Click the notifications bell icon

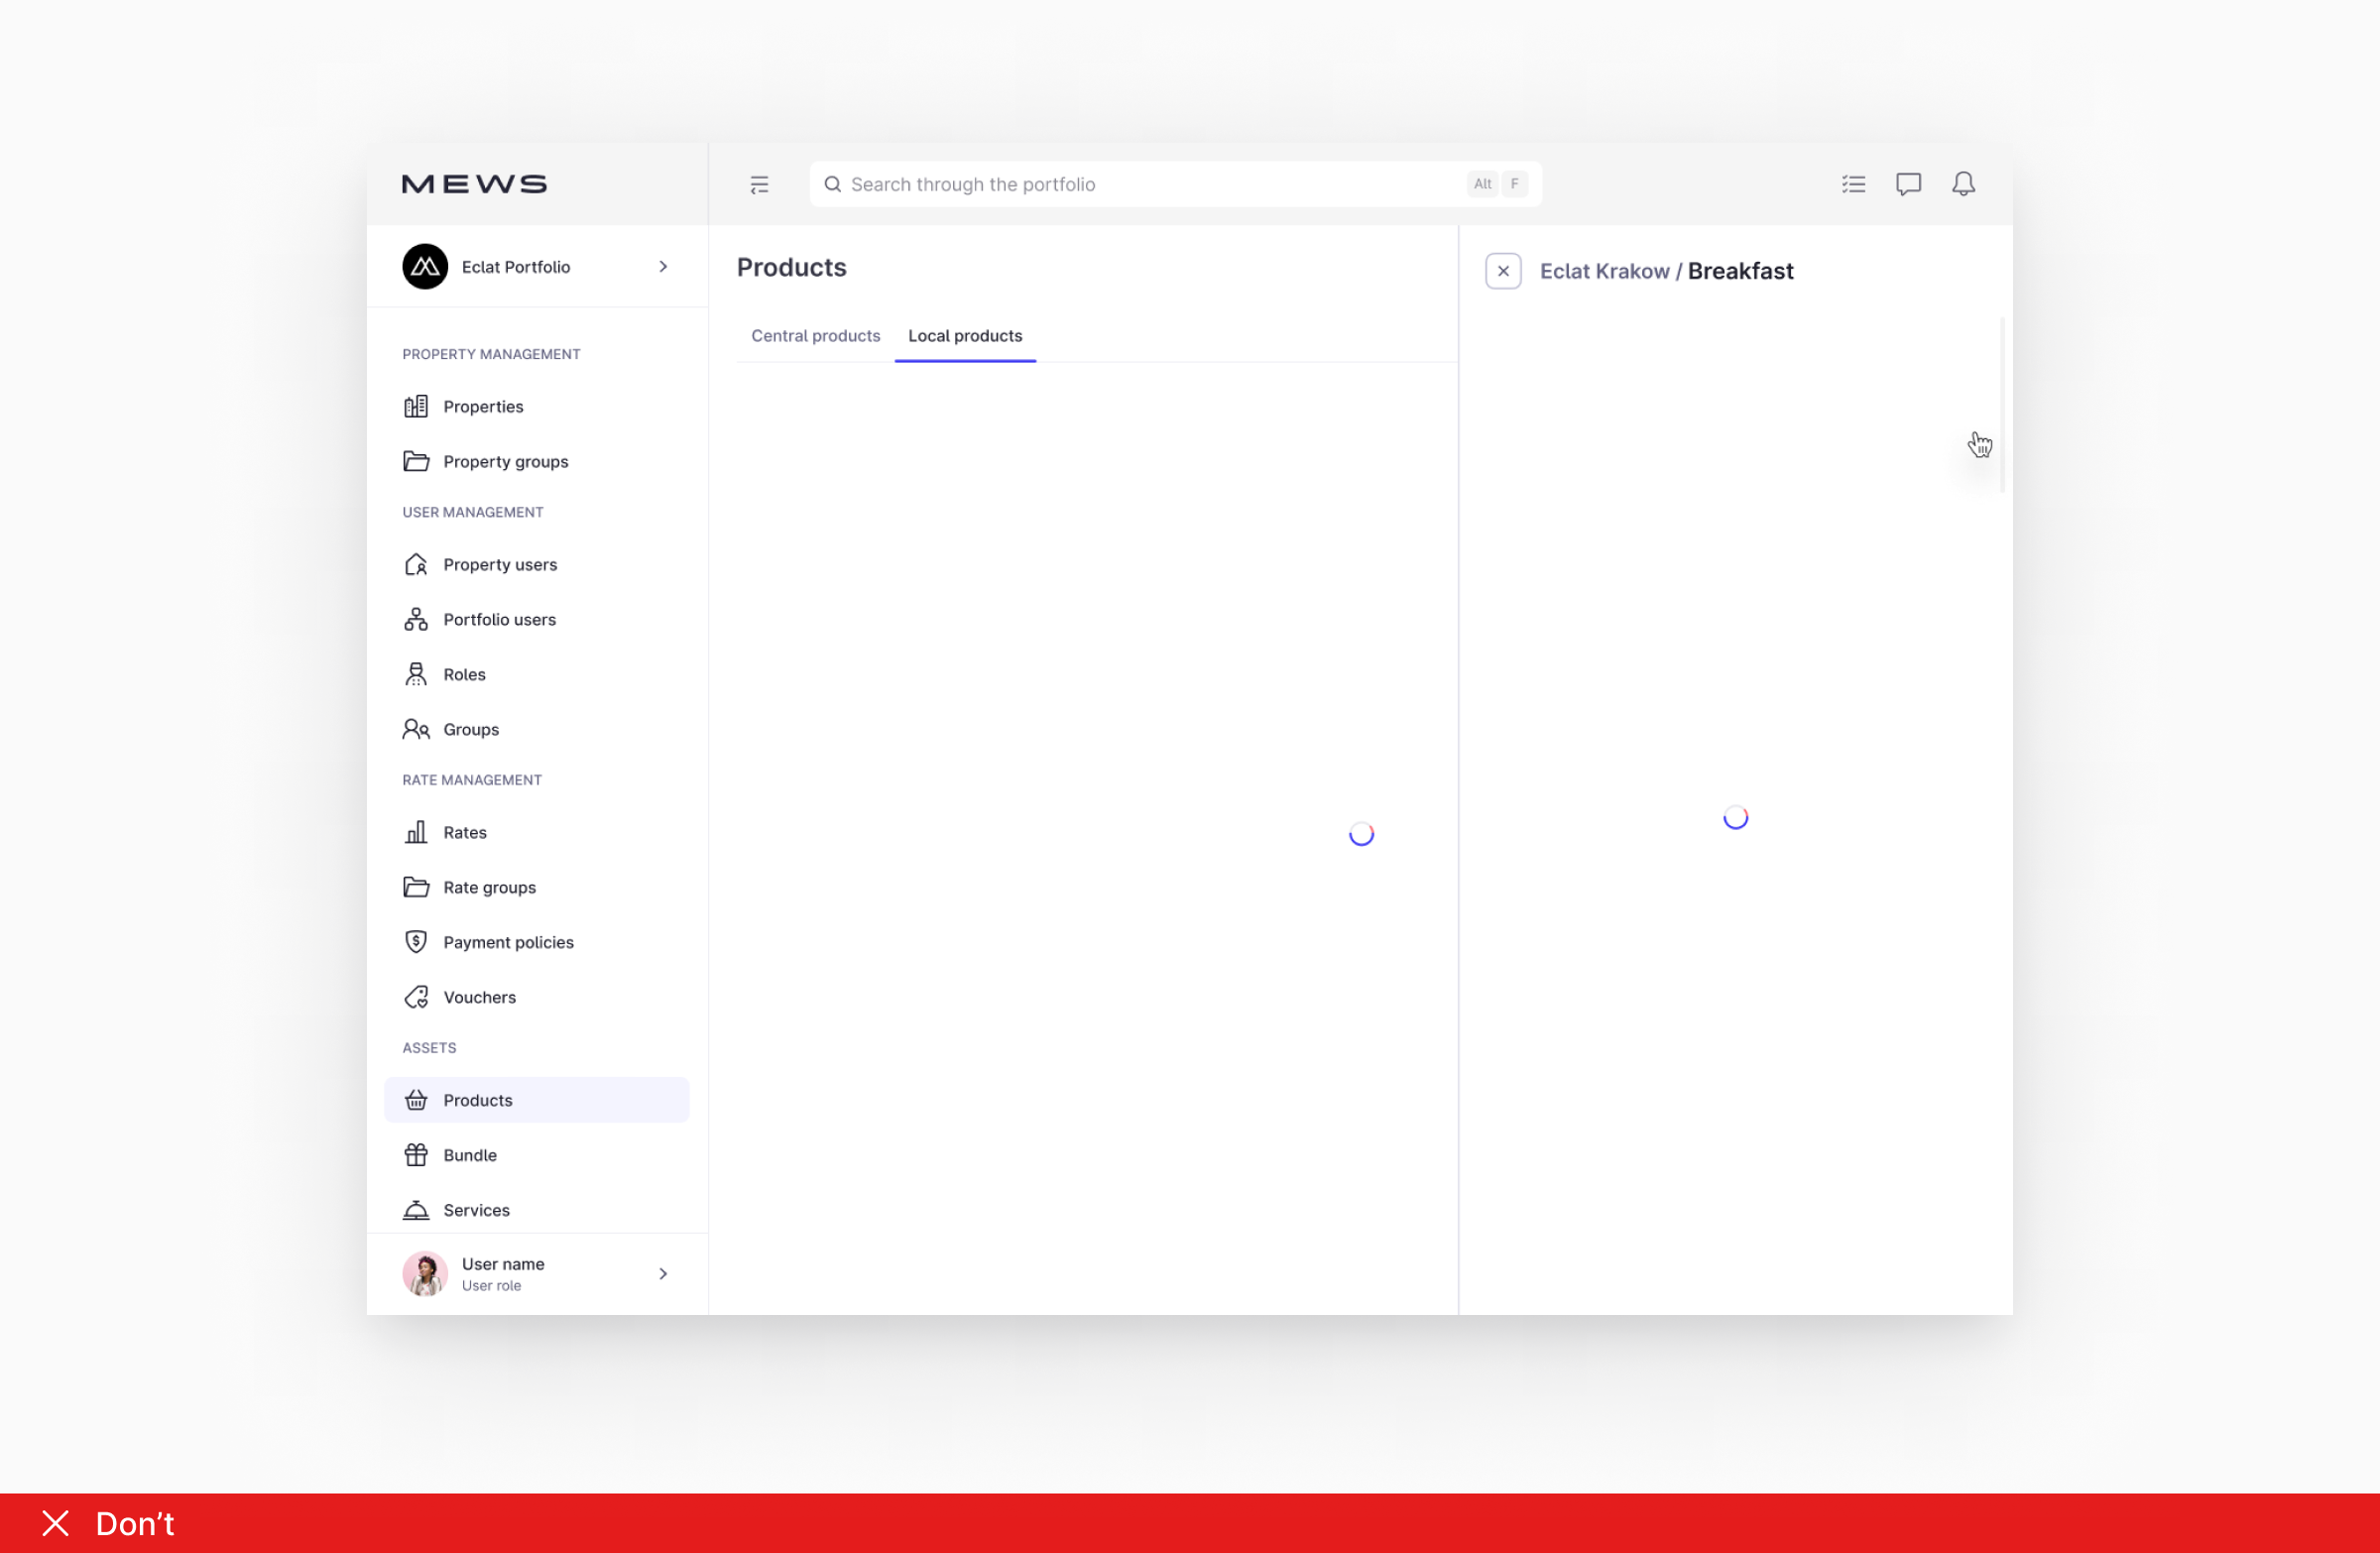coord(1963,184)
